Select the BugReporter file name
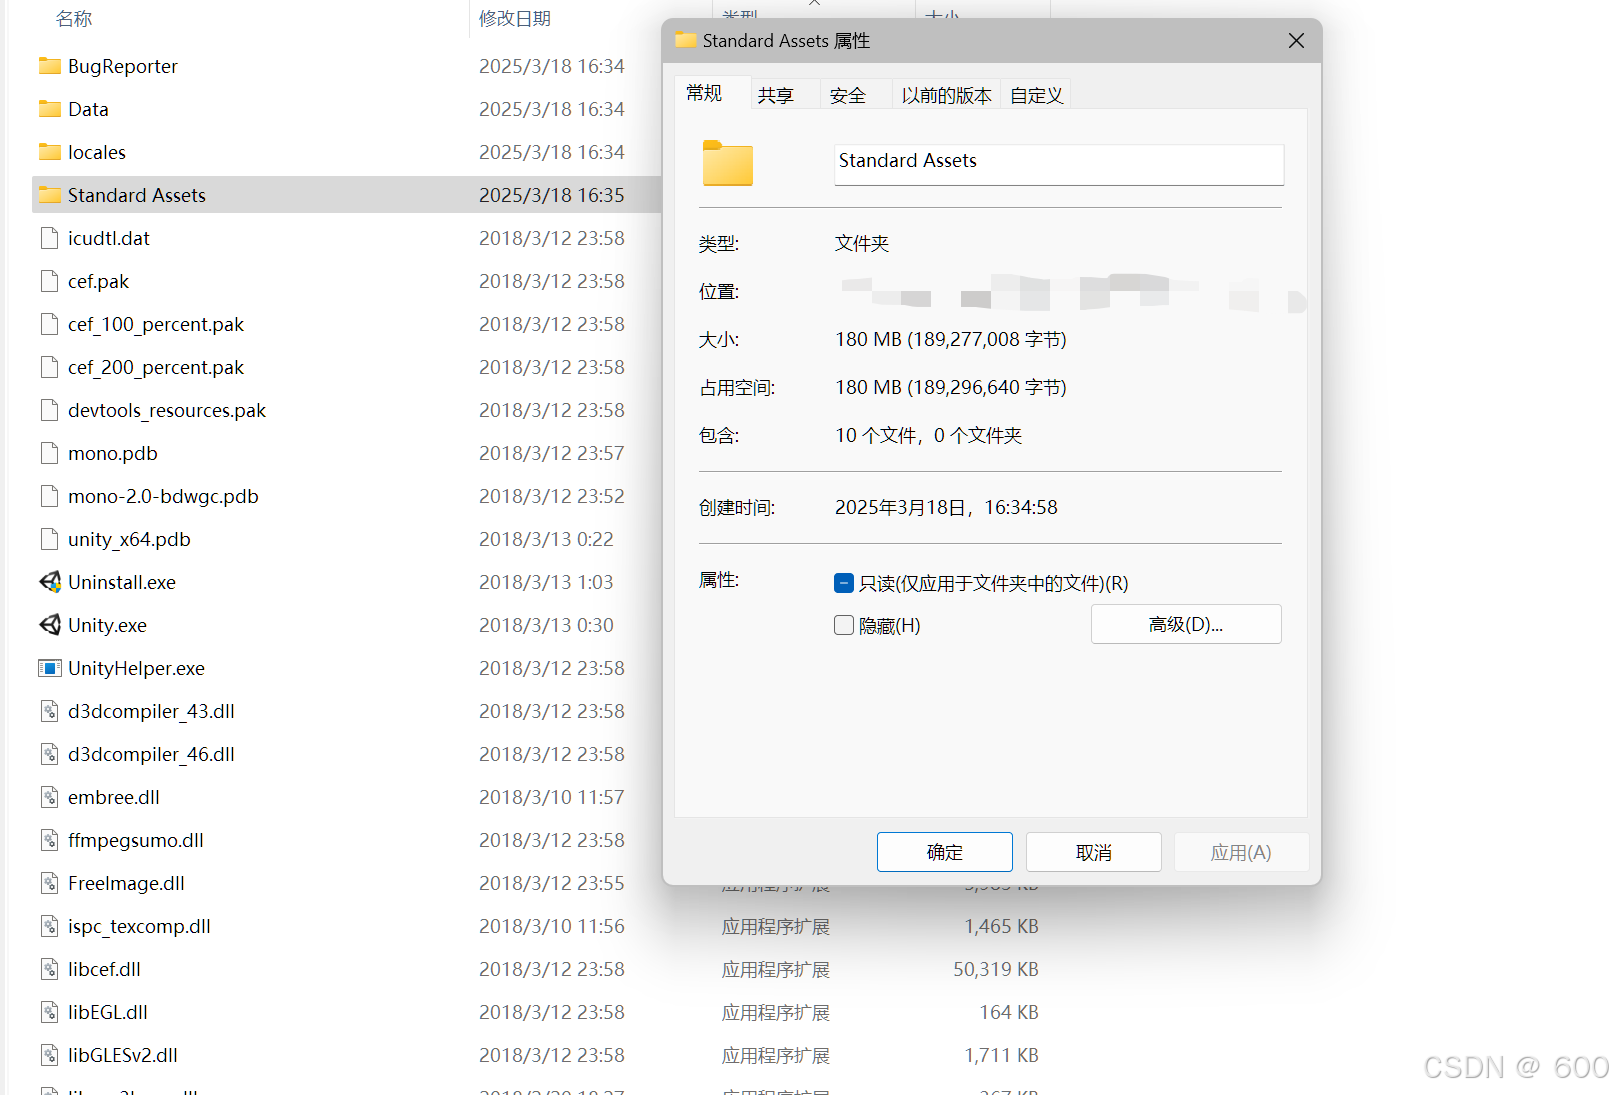Viewport: 1613px width, 1095px height. point(123,66)
